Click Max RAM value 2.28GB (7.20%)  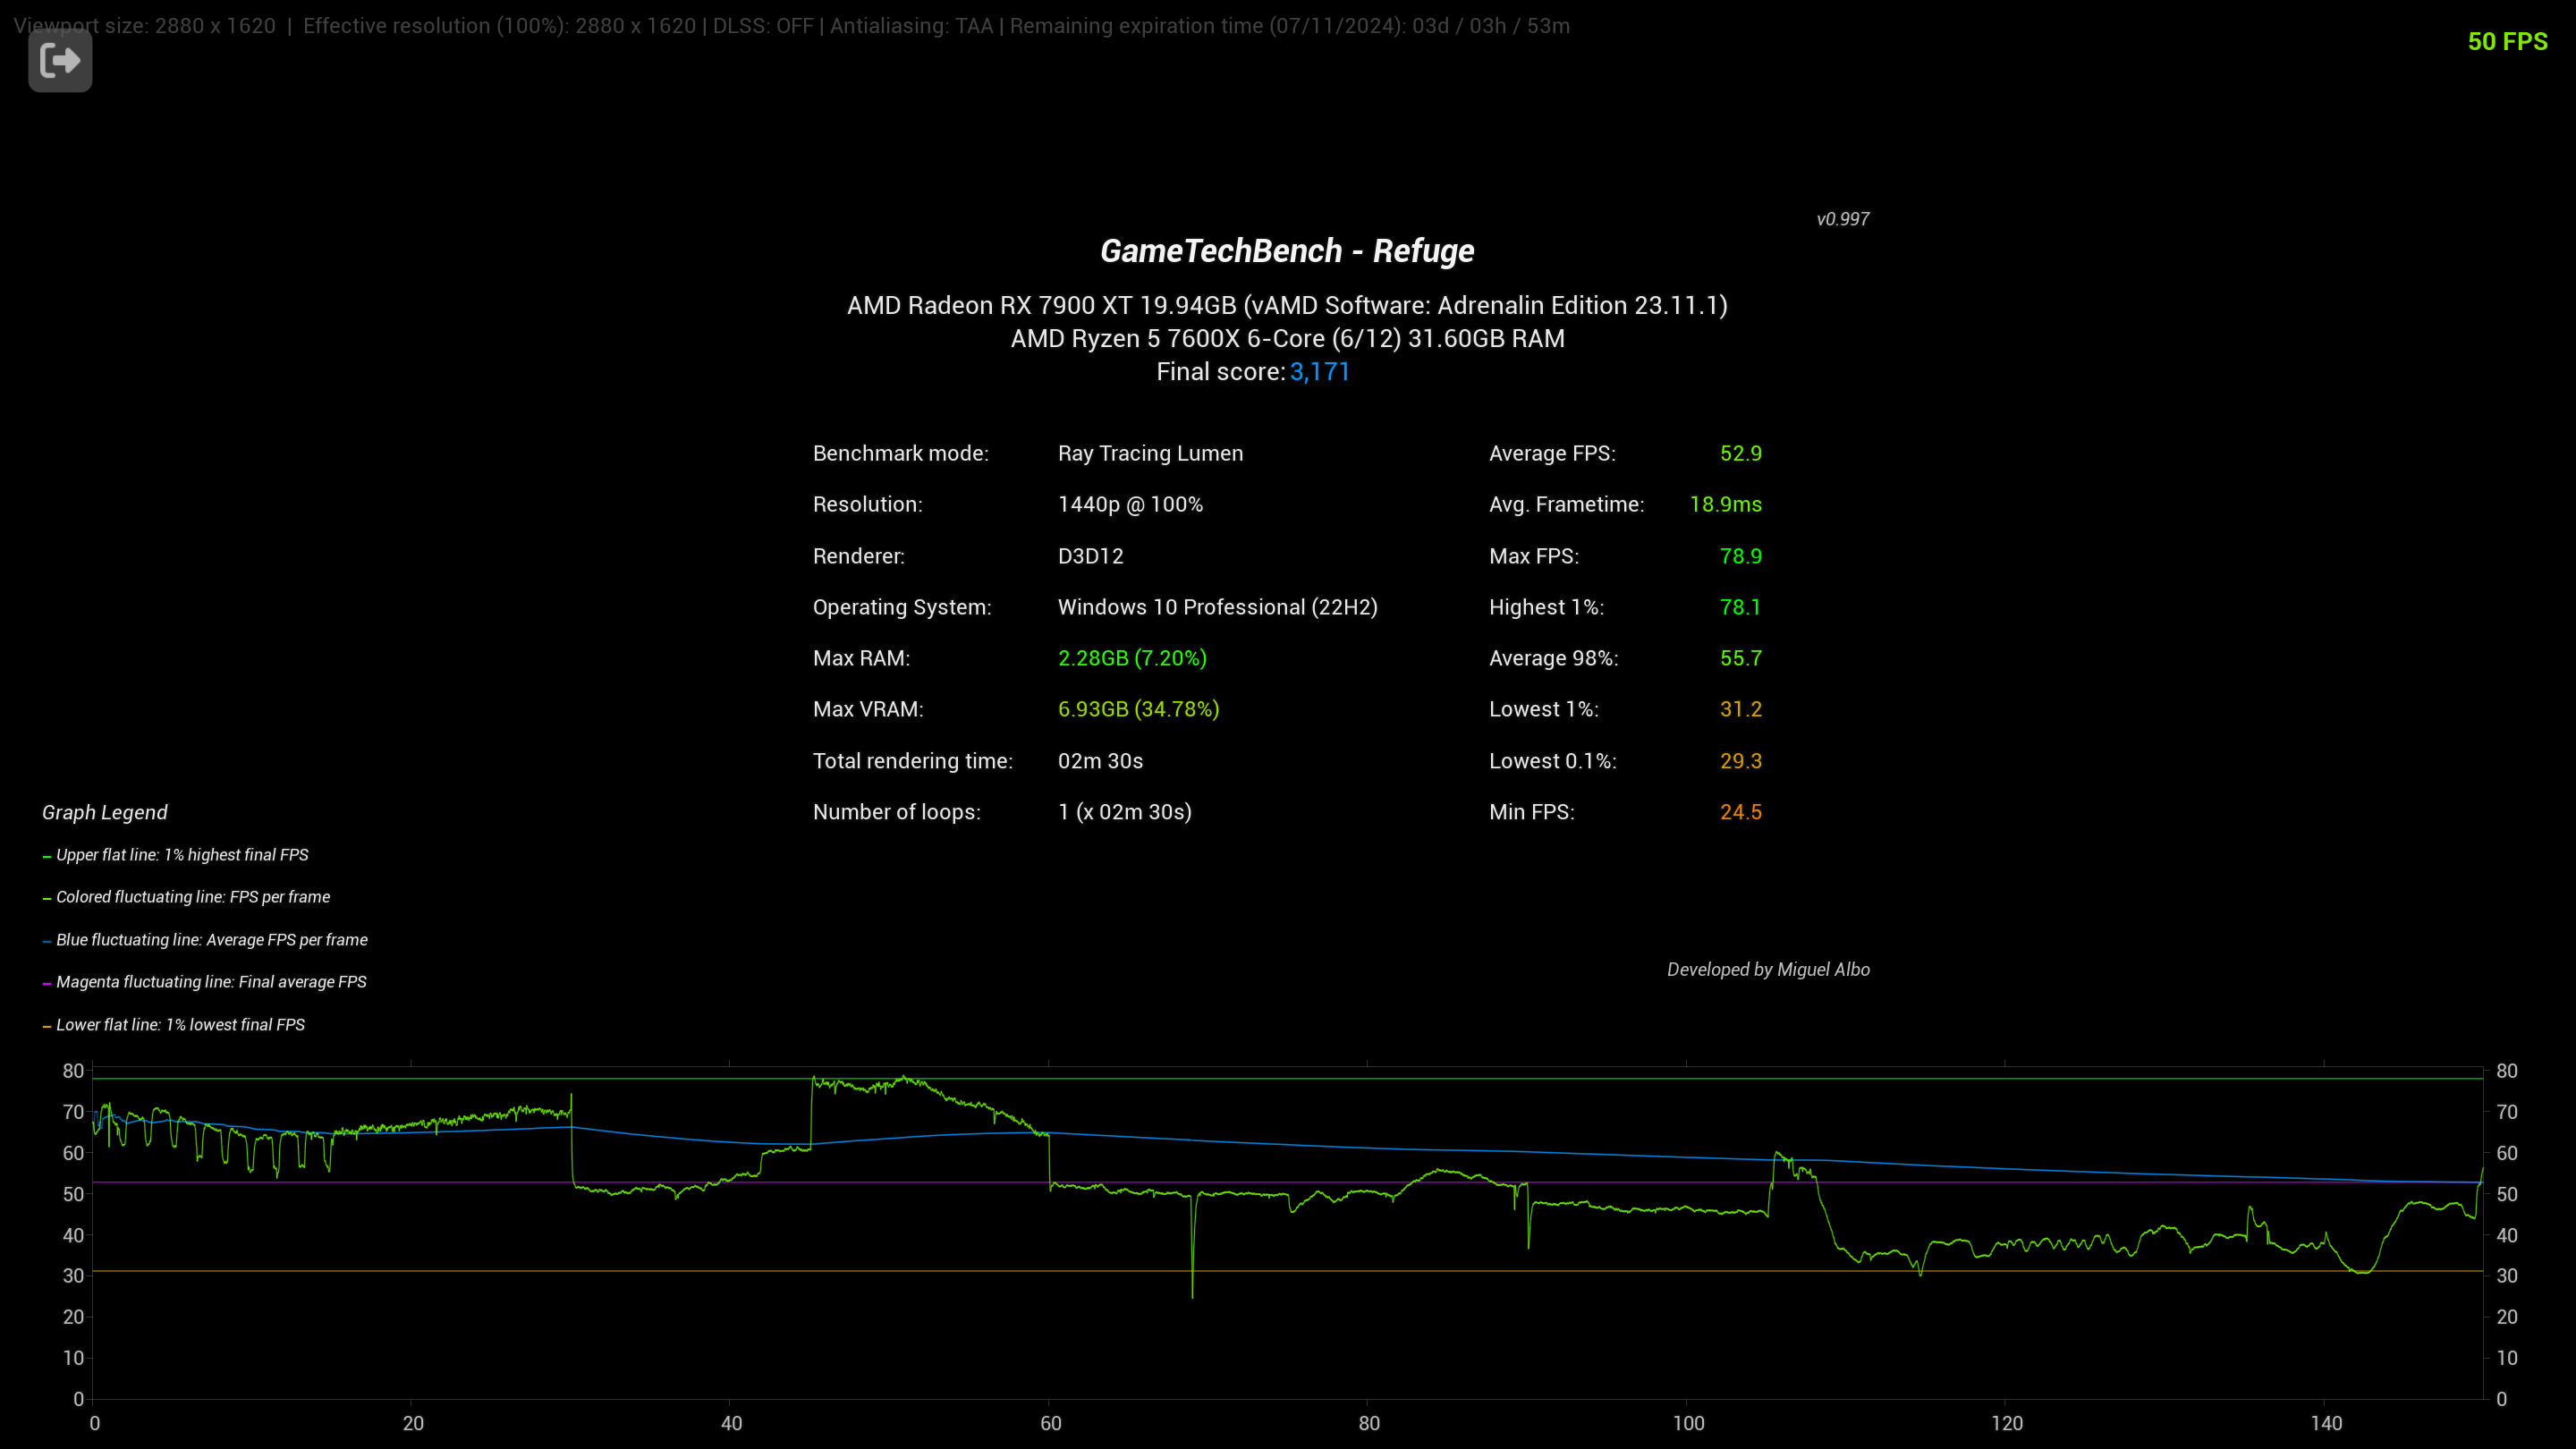pyautogui.click(x=1132, y=659)
